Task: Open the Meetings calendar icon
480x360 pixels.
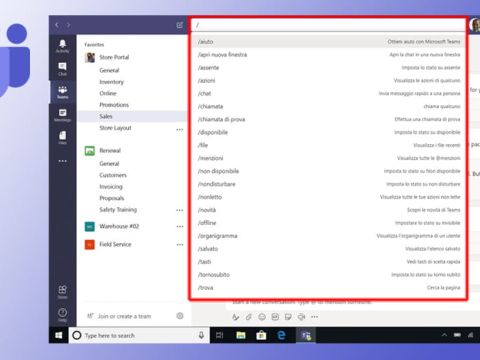Action: [62, 115]
